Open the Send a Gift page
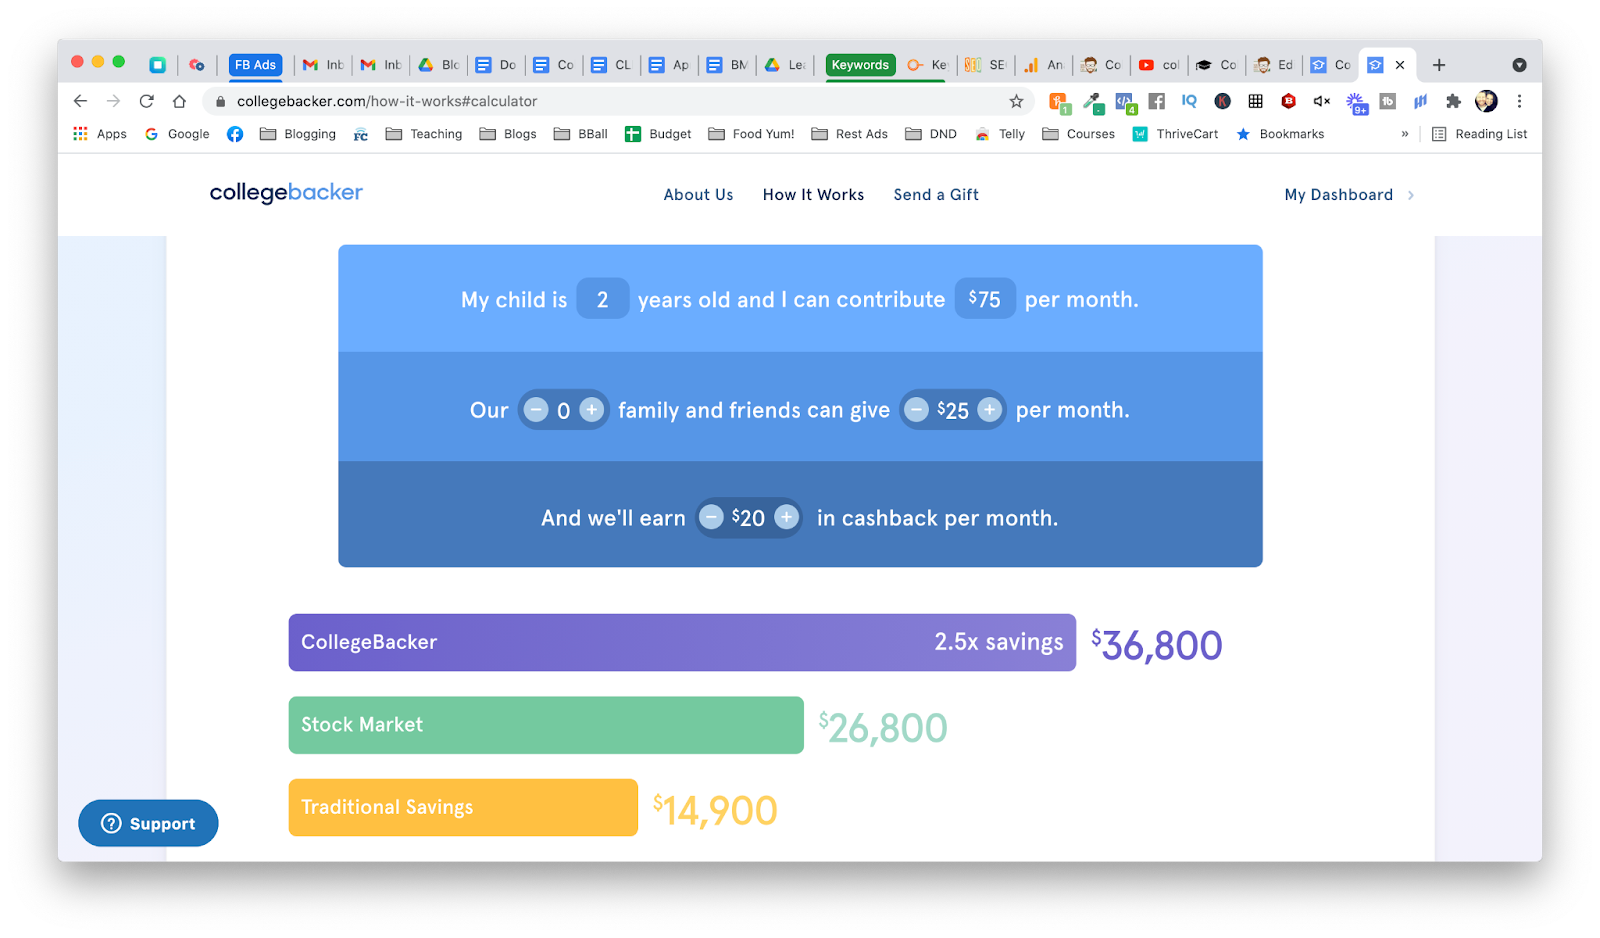 [x=936, y=195]
